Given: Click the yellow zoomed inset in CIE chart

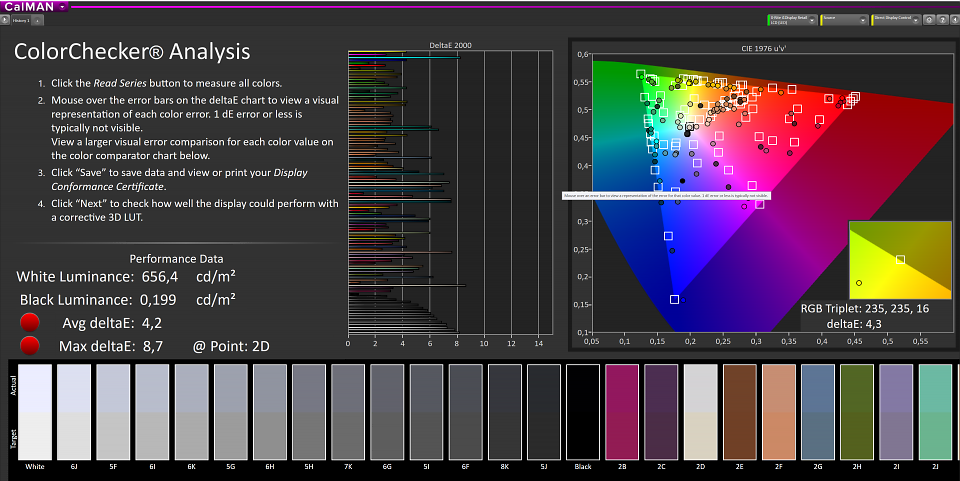Looking at the screenshot, I should (900, 260).
